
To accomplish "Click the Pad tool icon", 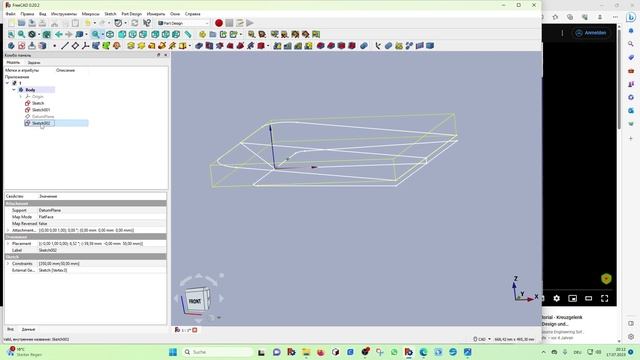I will [131, 46].
